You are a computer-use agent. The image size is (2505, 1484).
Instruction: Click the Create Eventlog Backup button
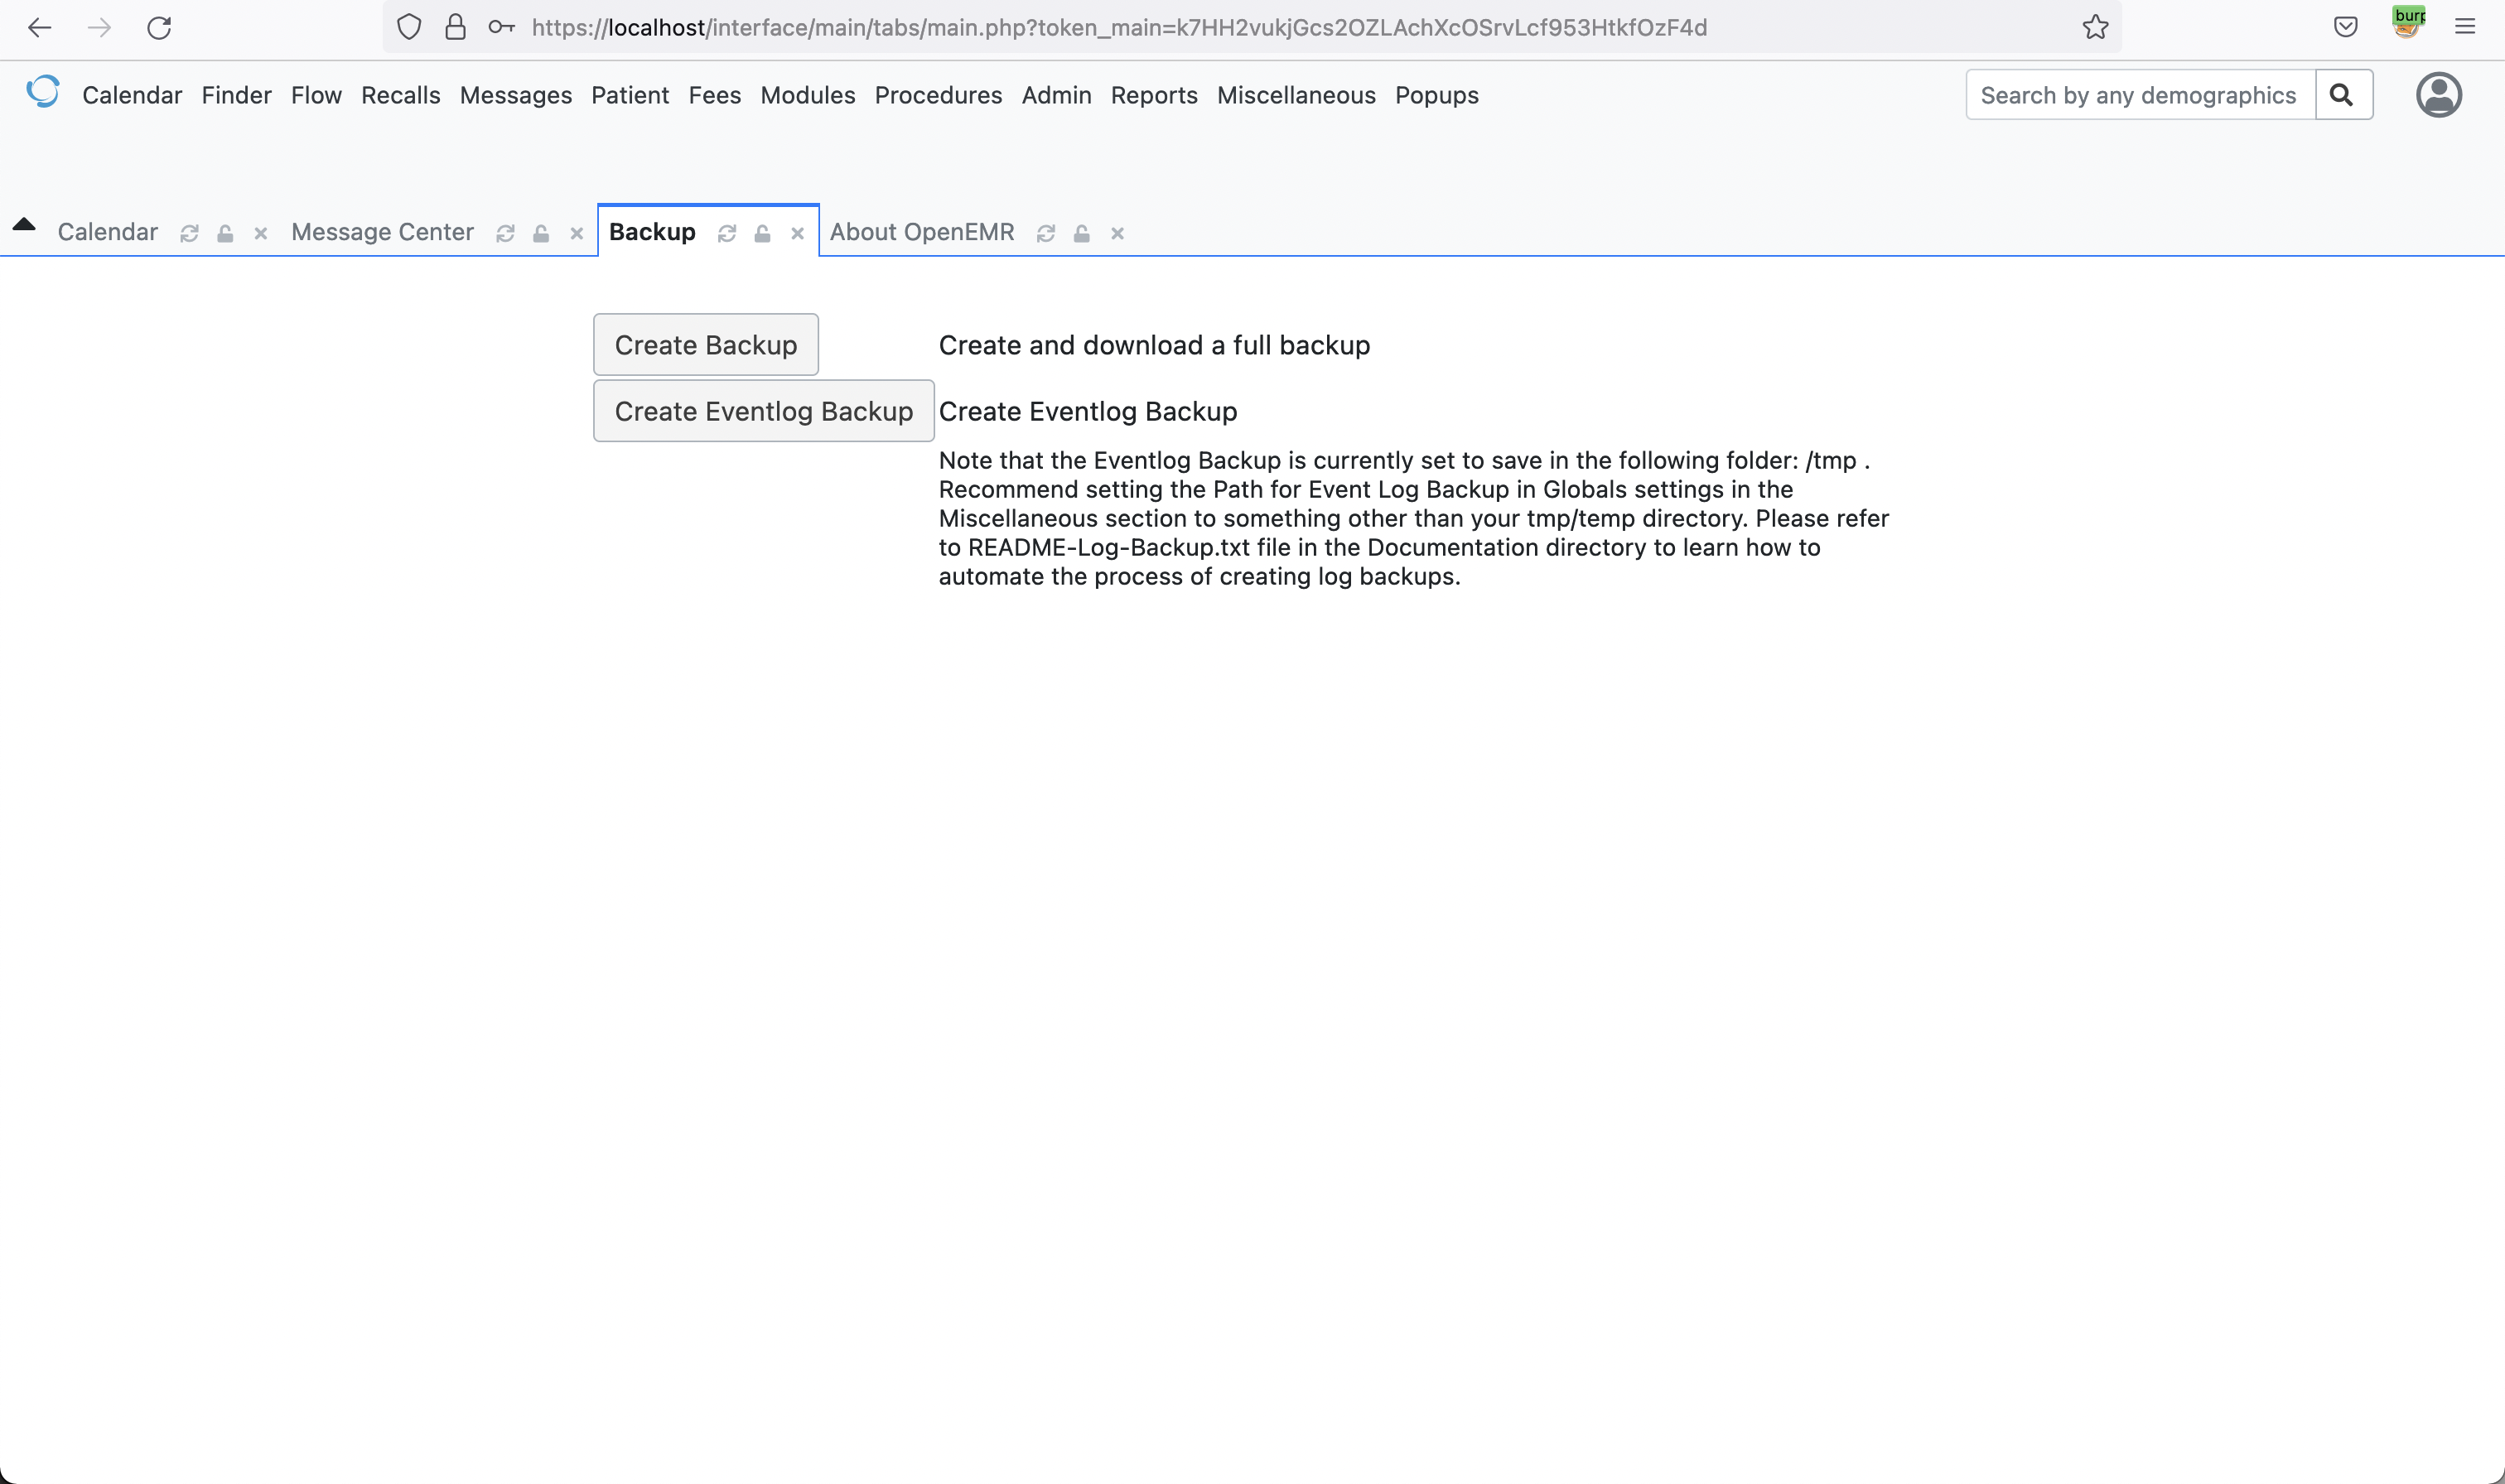coord(763,411)
